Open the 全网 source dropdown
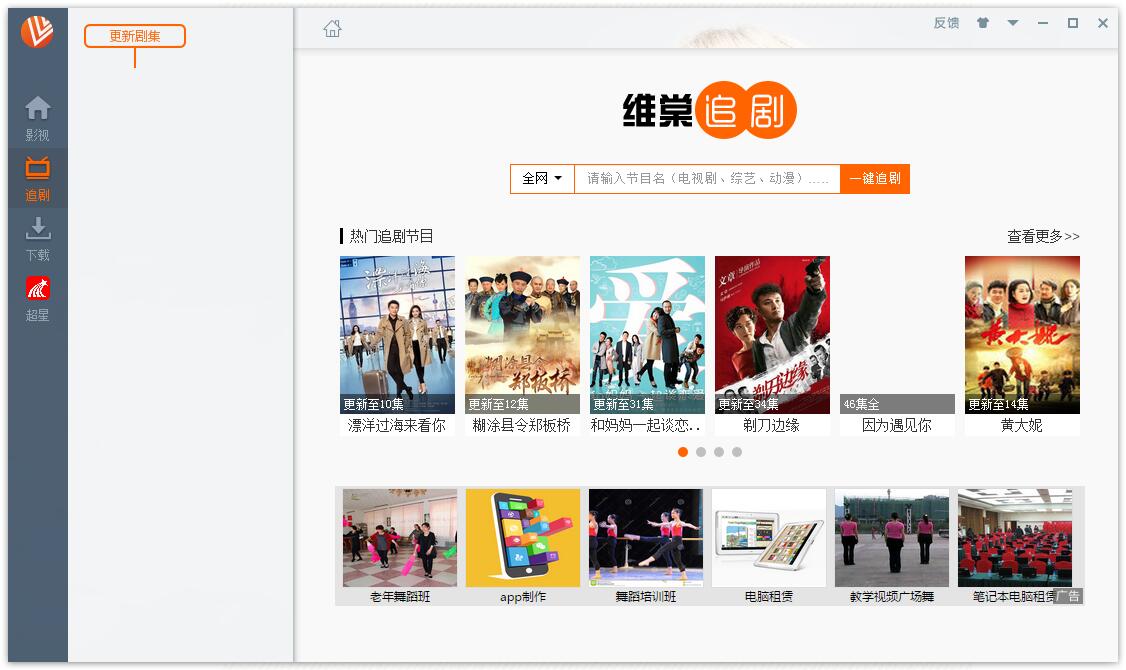This screenshot has height=670, width=1126. coord(541,177)
